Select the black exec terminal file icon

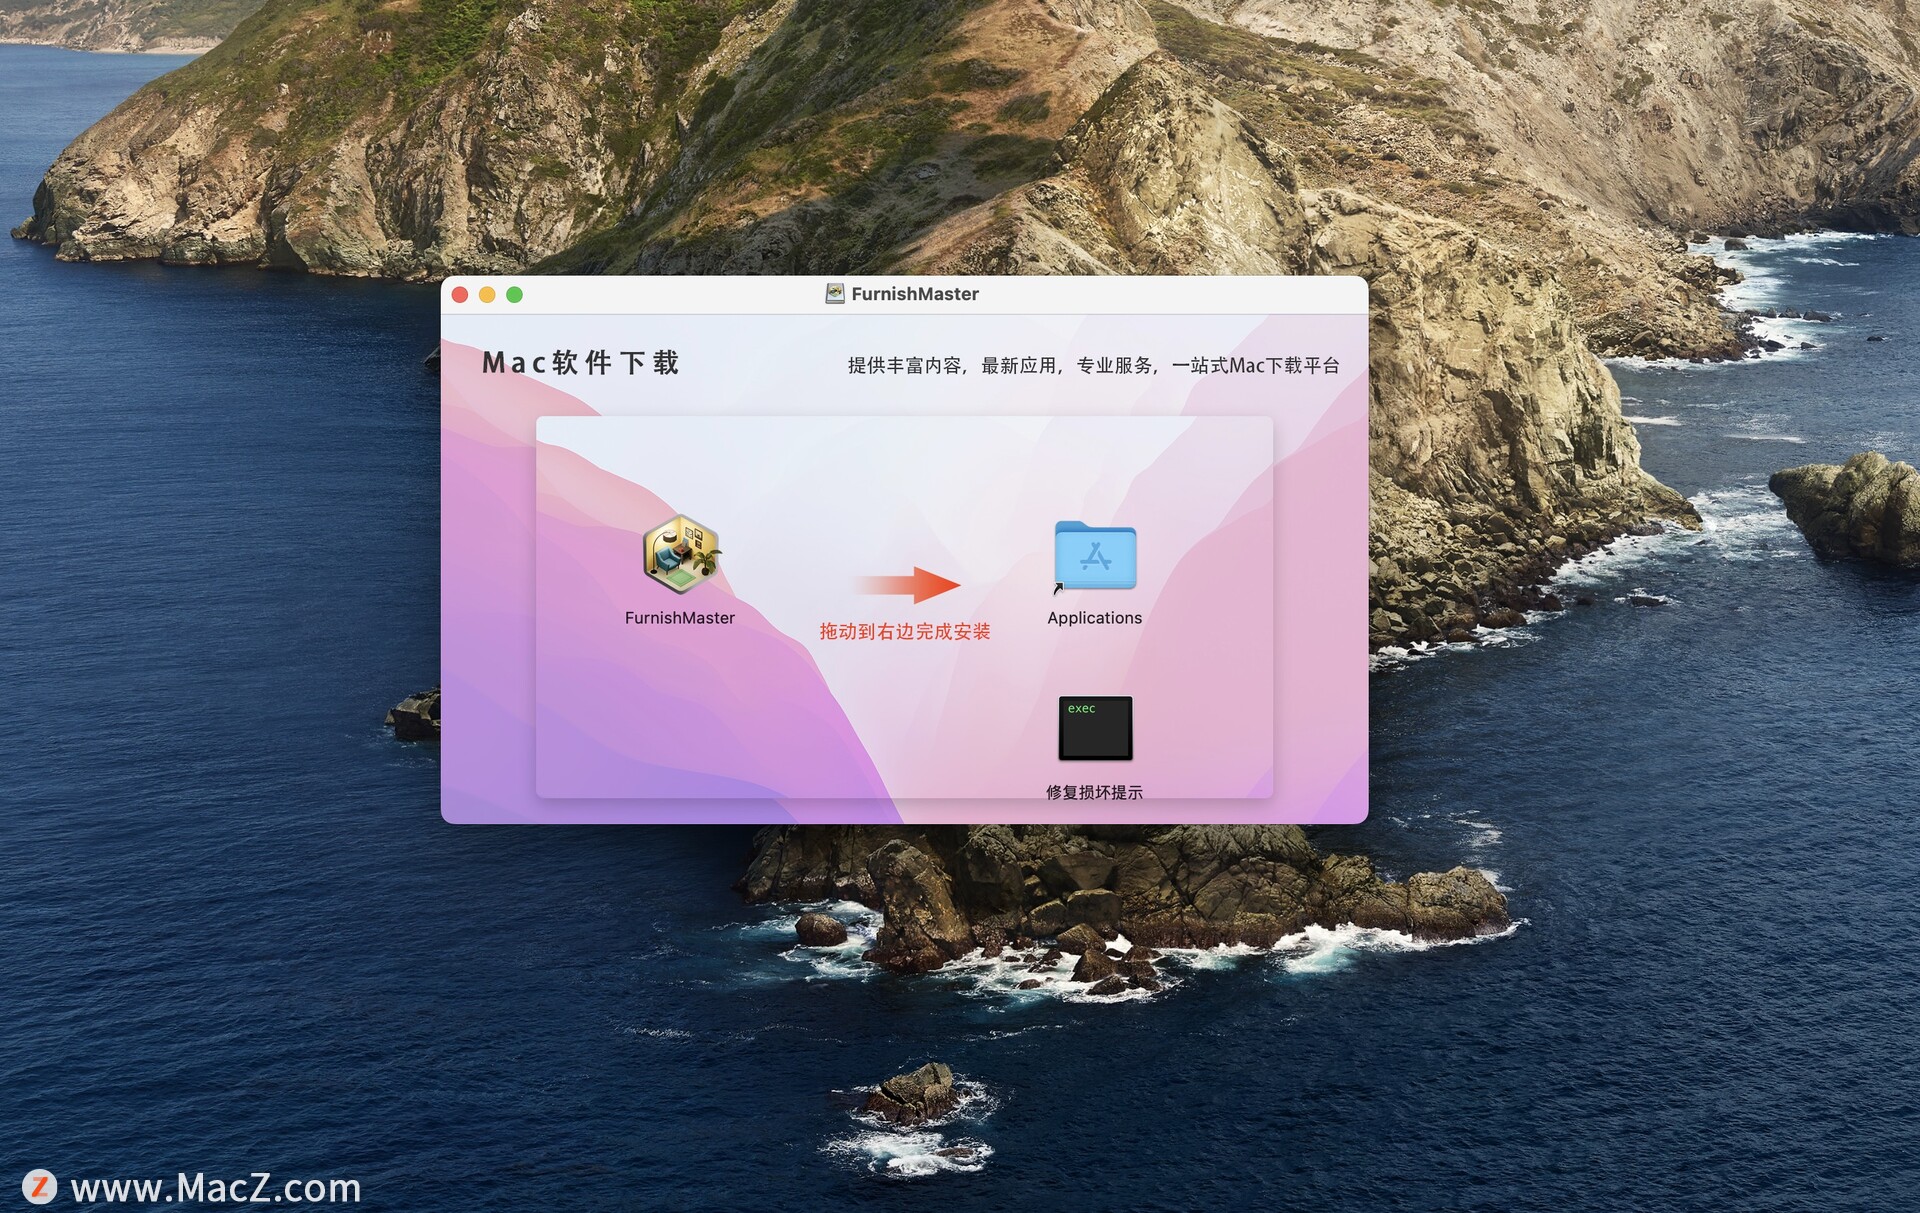[1095, 729]
